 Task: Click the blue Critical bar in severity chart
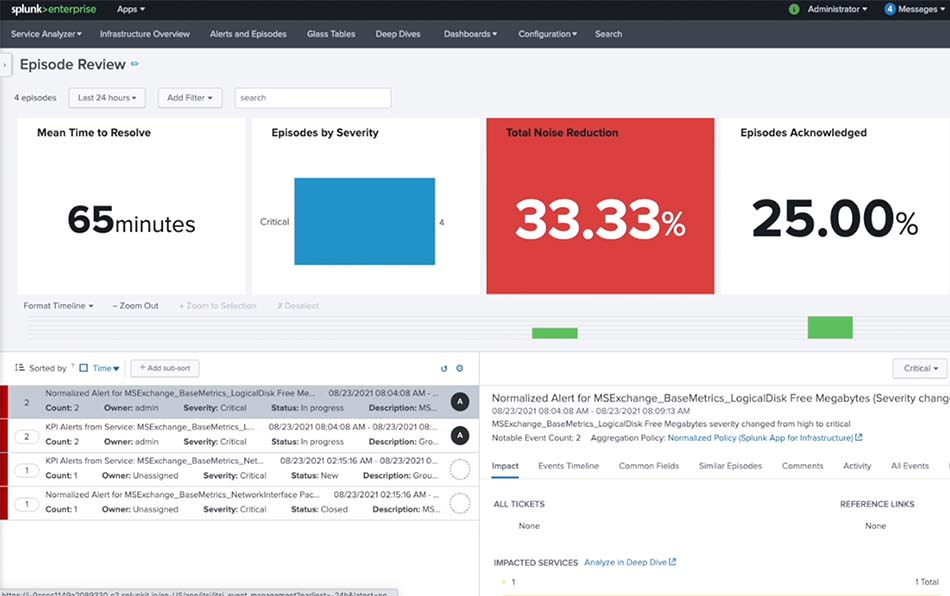[x=364, y=221]
